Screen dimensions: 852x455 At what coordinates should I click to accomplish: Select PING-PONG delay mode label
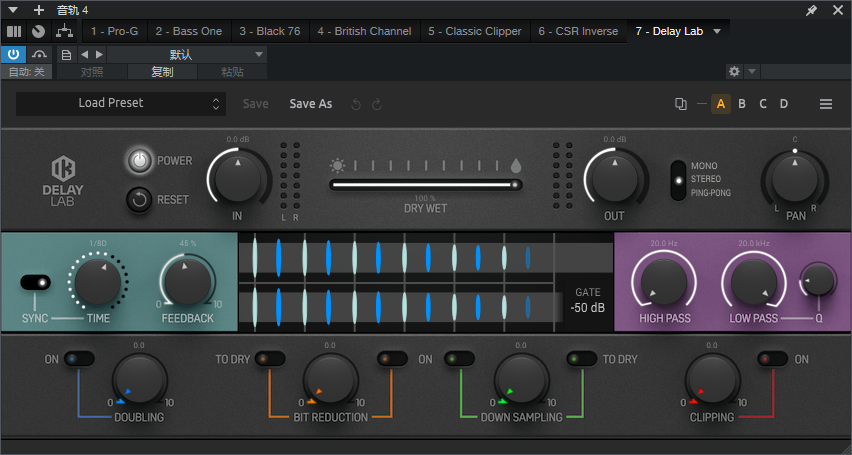(x=711, y=193)
